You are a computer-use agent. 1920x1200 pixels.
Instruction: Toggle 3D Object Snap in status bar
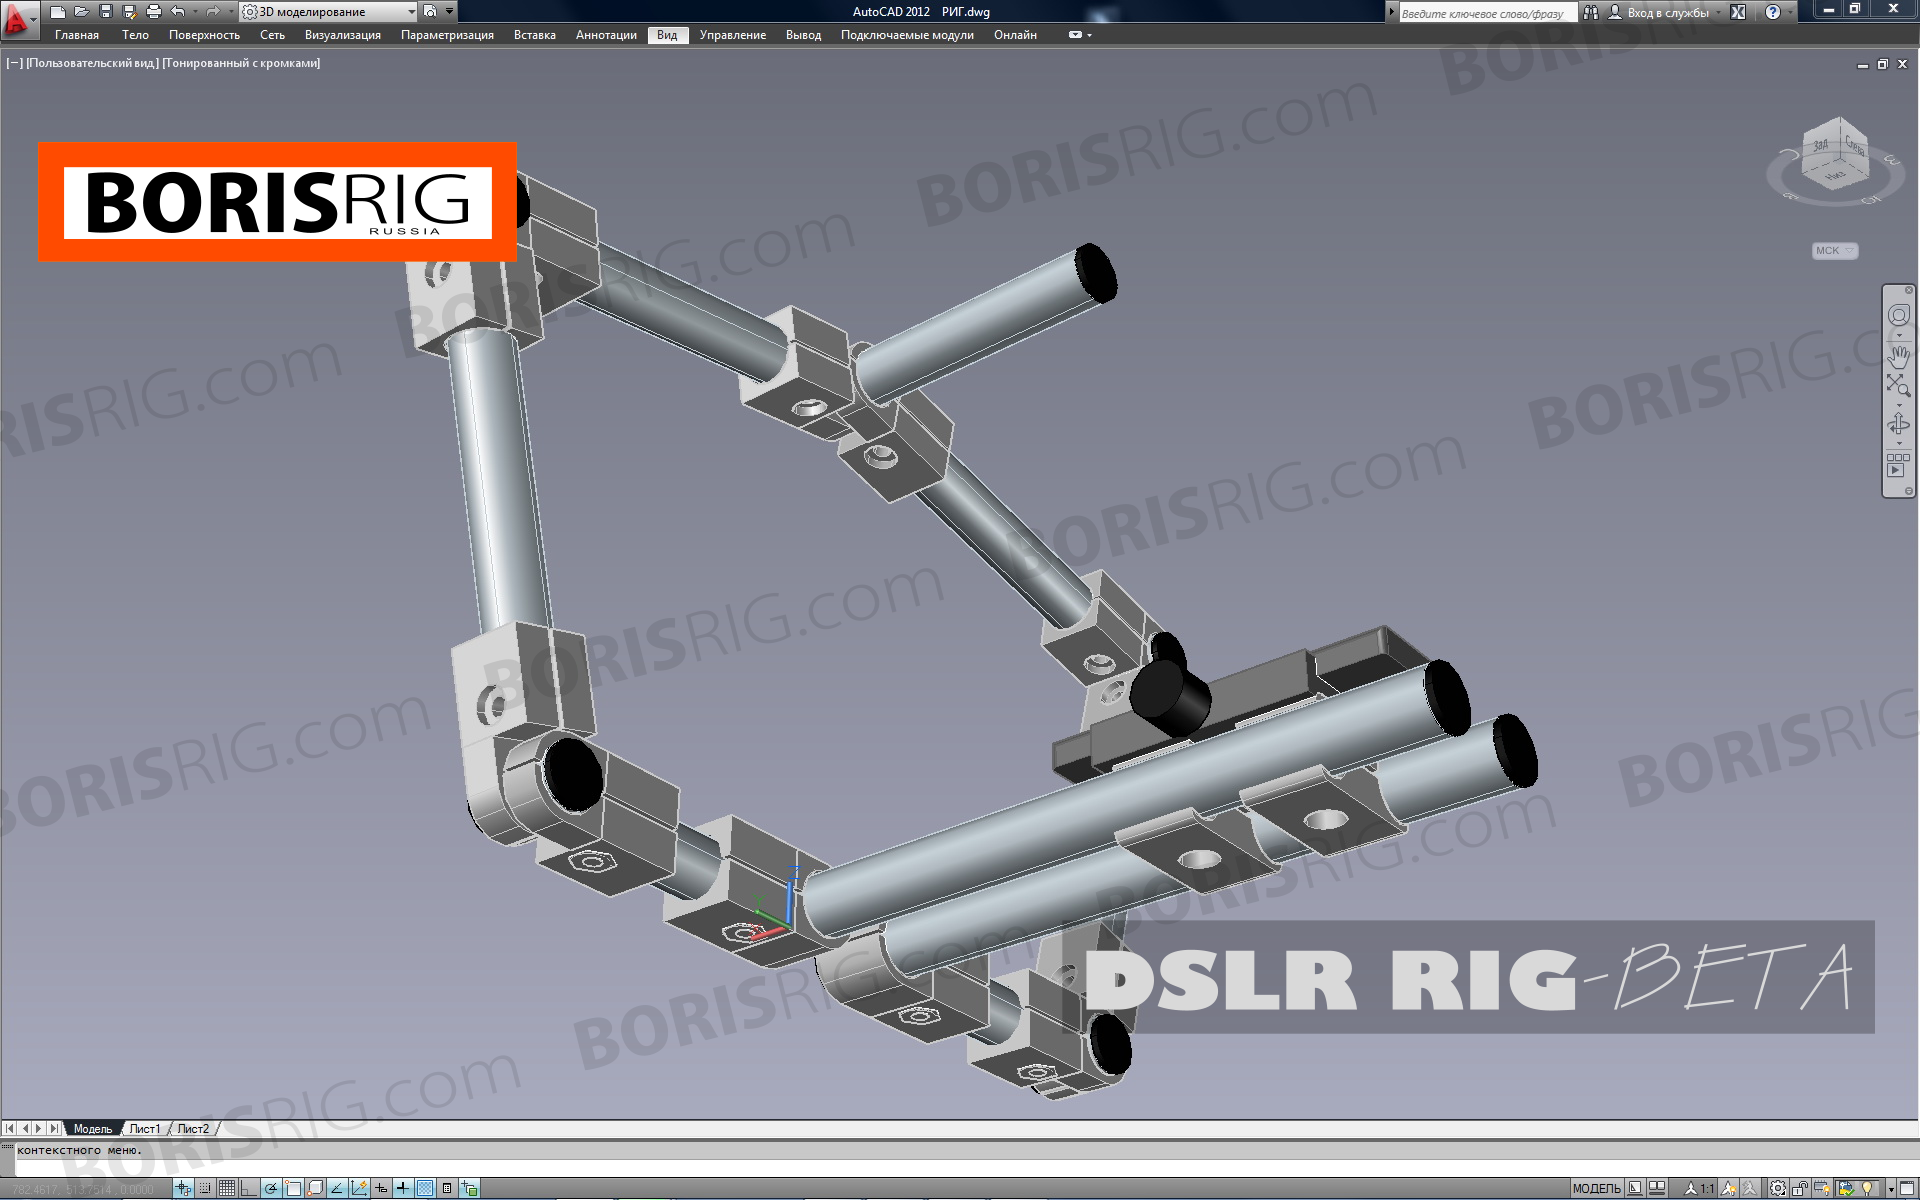pos(315,1188)
